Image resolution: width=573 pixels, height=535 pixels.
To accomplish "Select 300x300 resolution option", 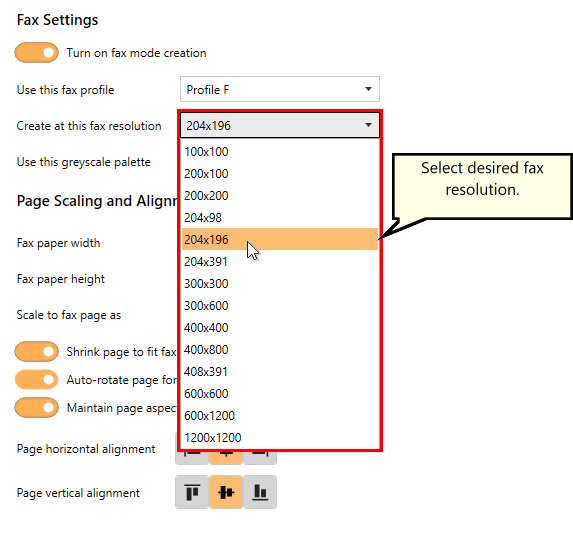I will pos(280,284).
